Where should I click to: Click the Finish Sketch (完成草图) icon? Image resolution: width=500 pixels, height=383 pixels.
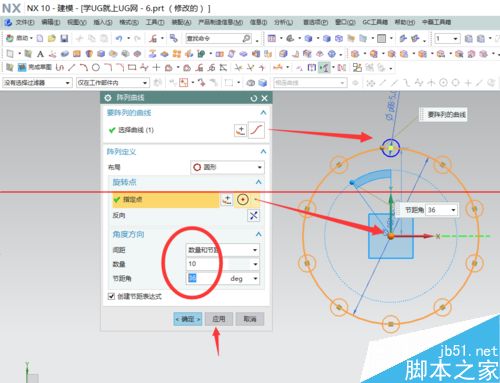coord(22,68)
